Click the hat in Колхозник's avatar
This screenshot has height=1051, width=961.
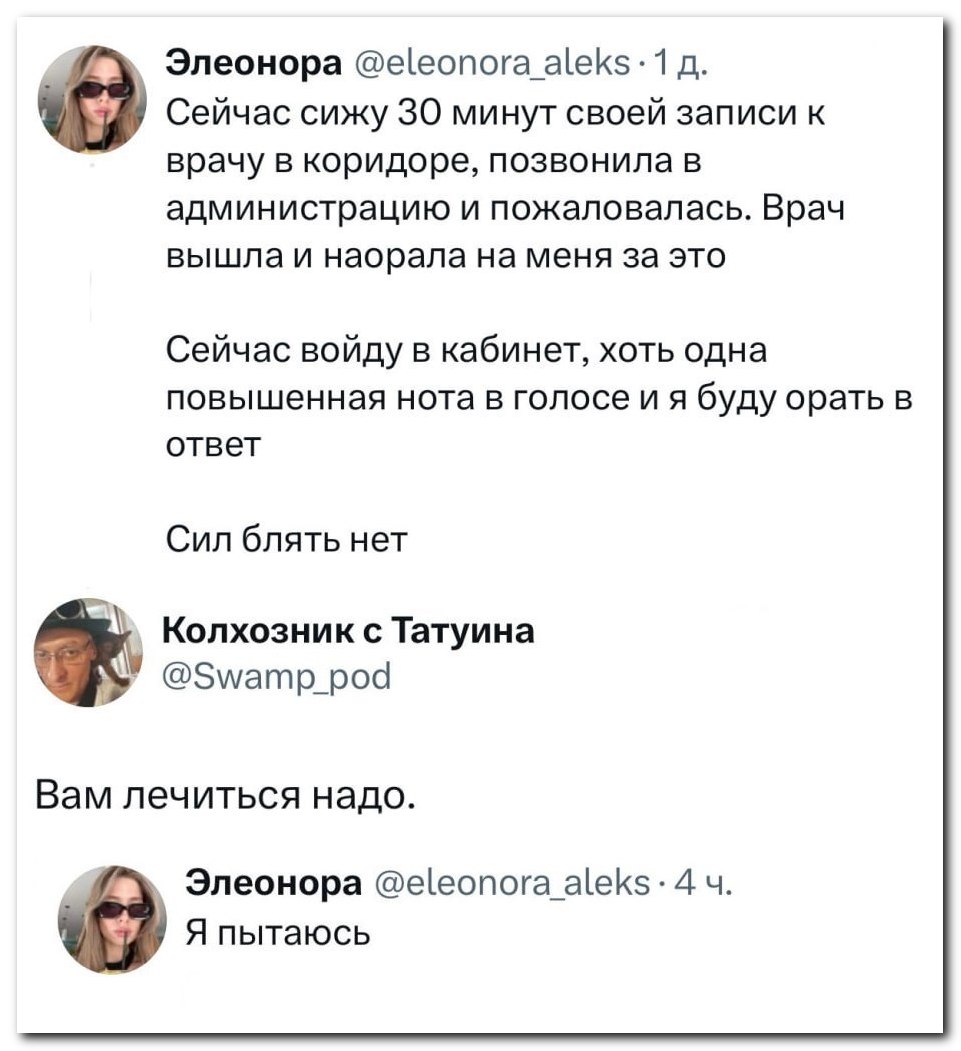tap(75, 616)
